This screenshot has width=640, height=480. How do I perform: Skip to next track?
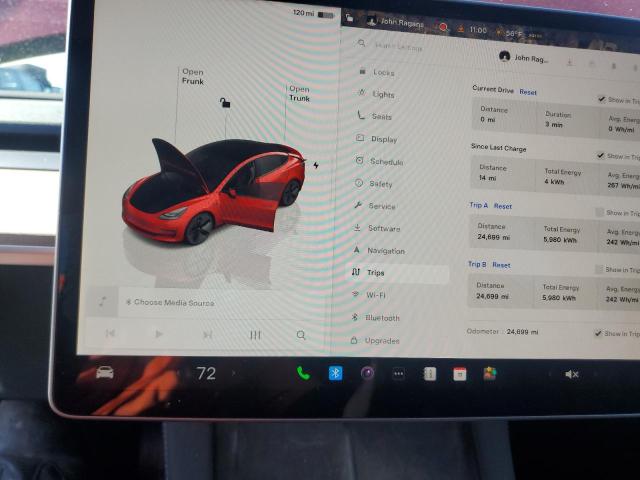pos(207,335)
